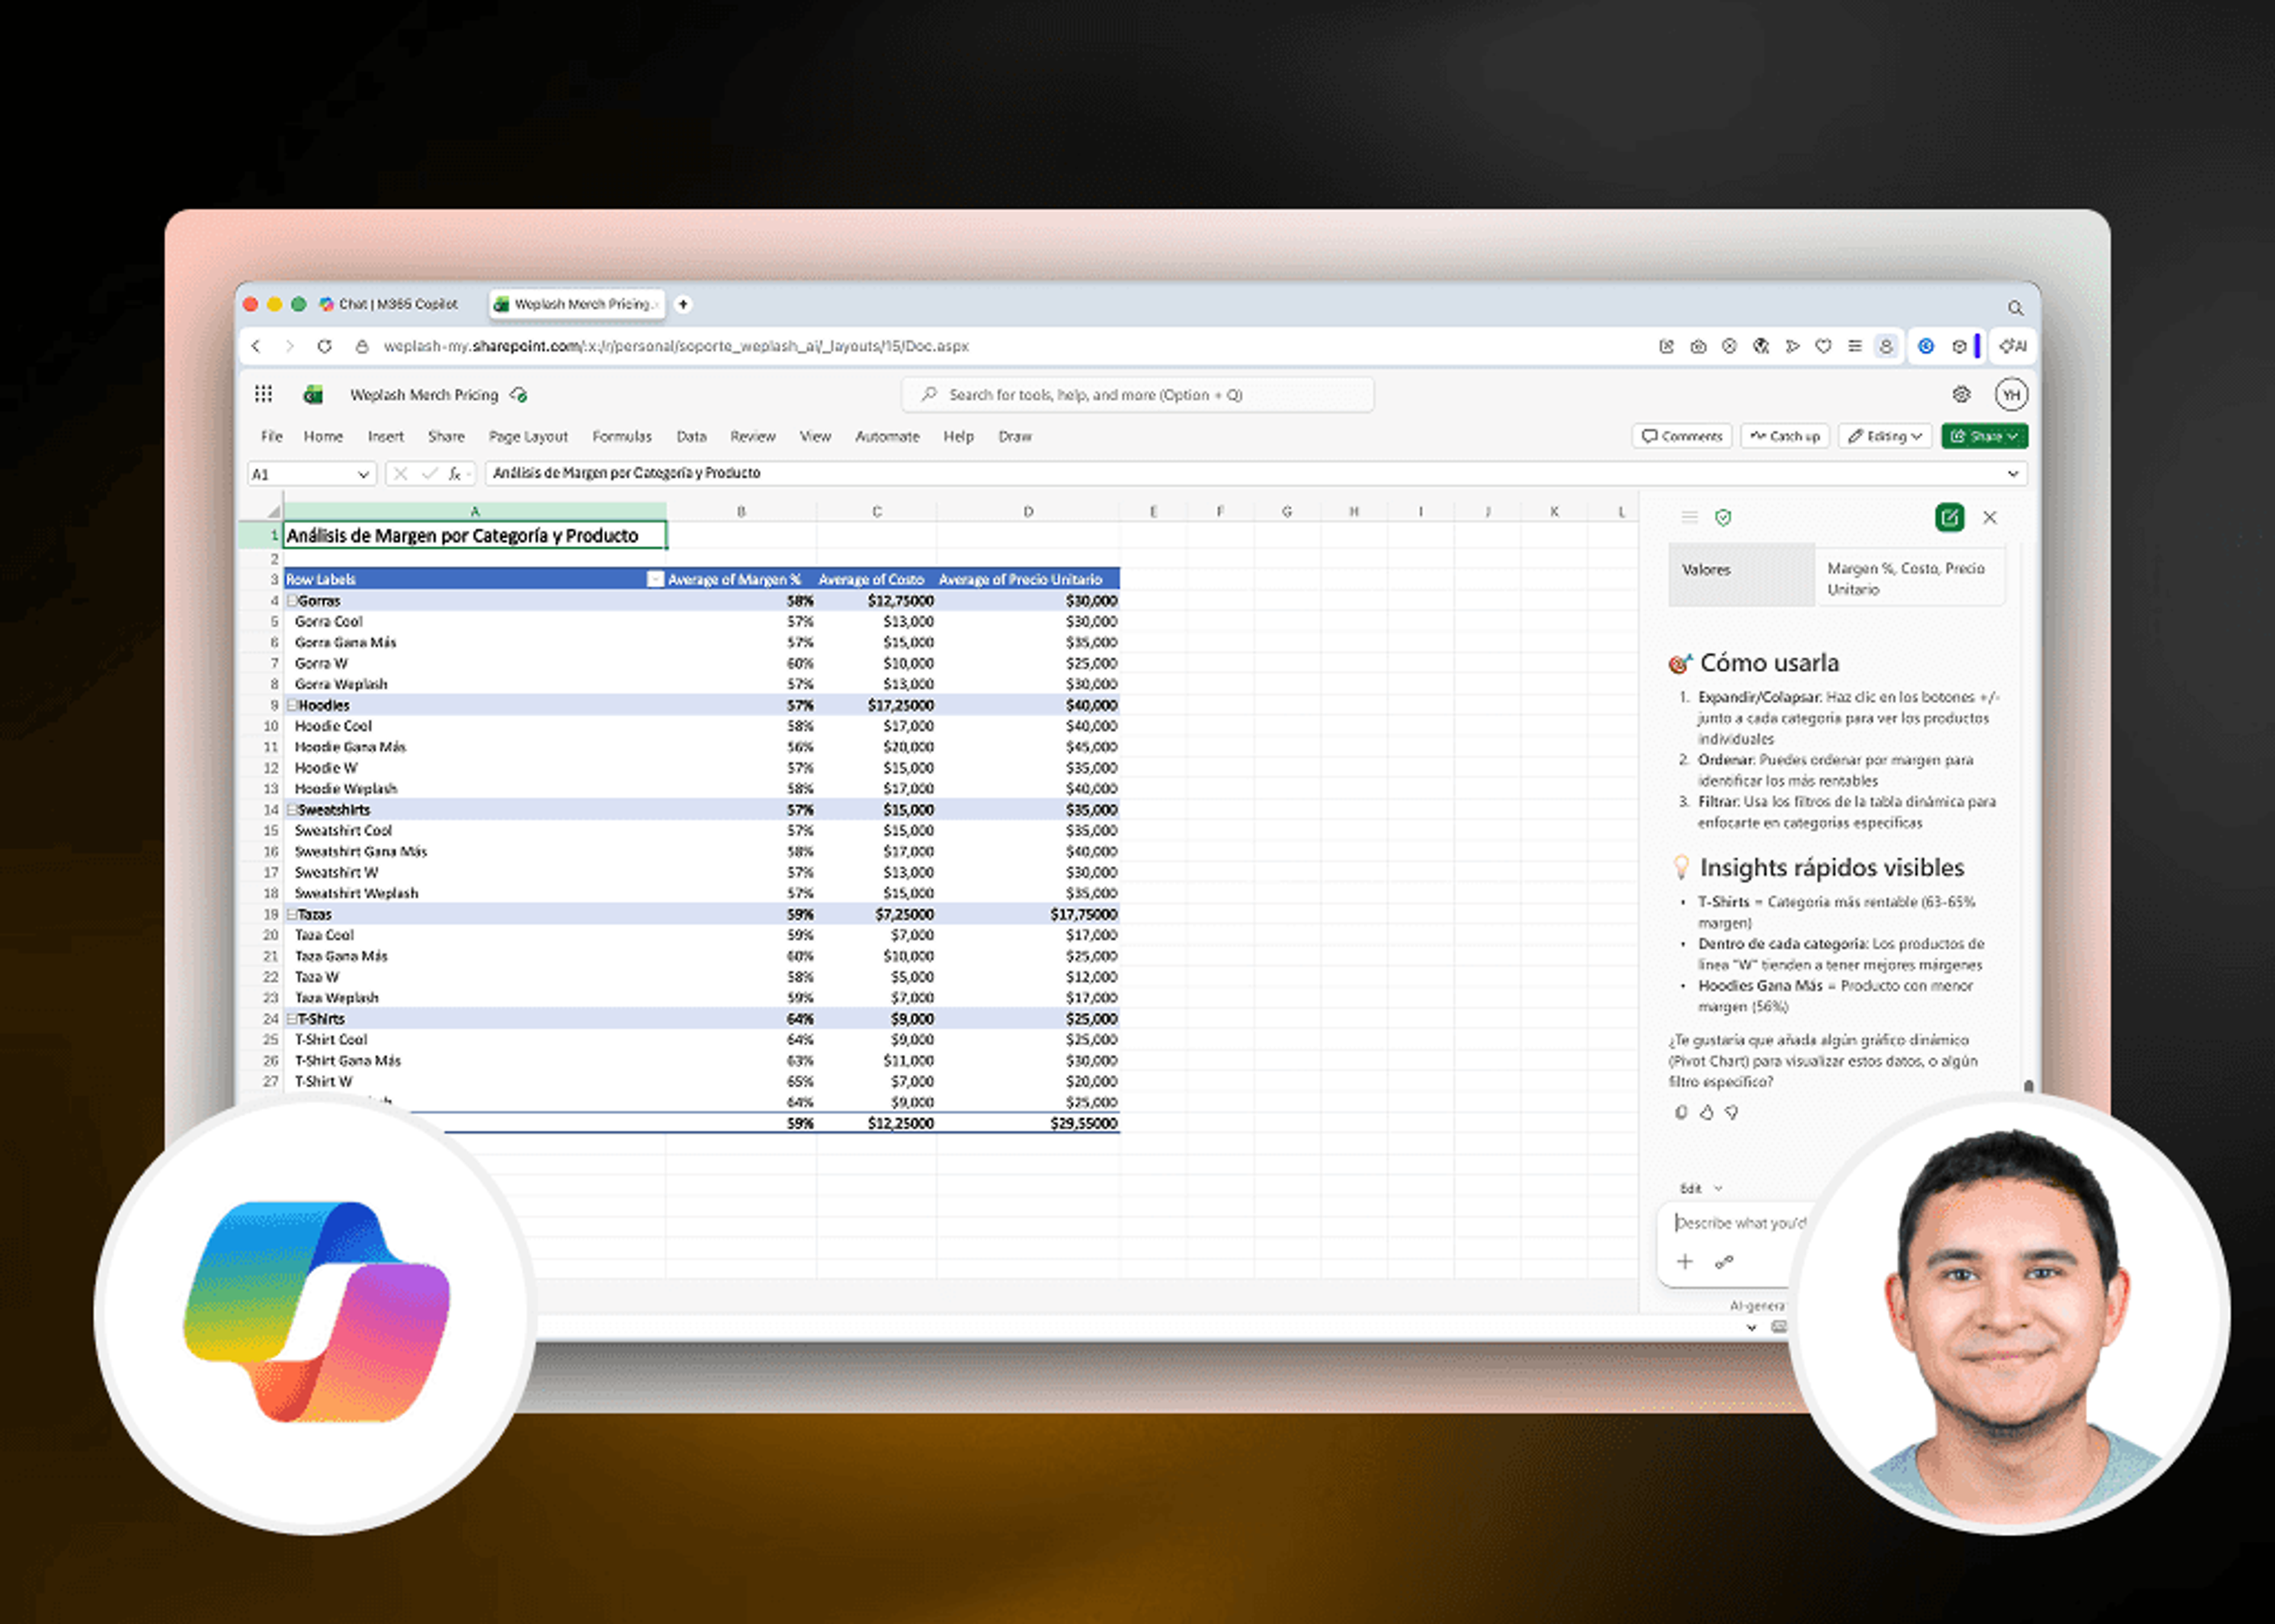
Task: Open Excel settings gear icon
Action: click(1961, 395)
